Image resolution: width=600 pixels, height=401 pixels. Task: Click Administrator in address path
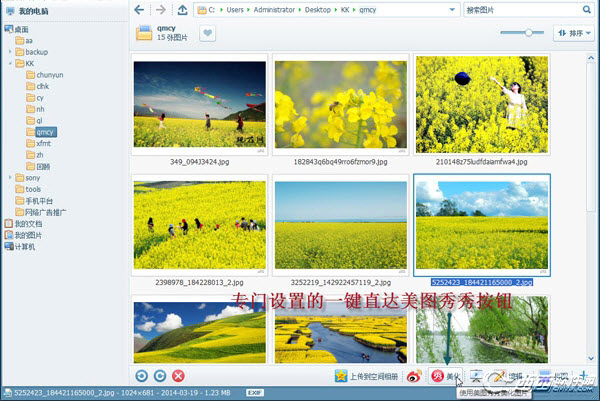tap(274, 10)
